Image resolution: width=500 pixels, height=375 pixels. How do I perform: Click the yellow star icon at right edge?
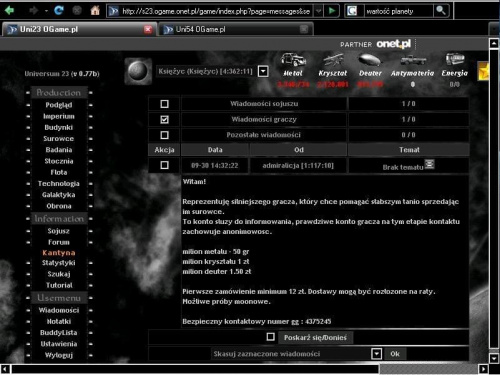tap(483, 71)
